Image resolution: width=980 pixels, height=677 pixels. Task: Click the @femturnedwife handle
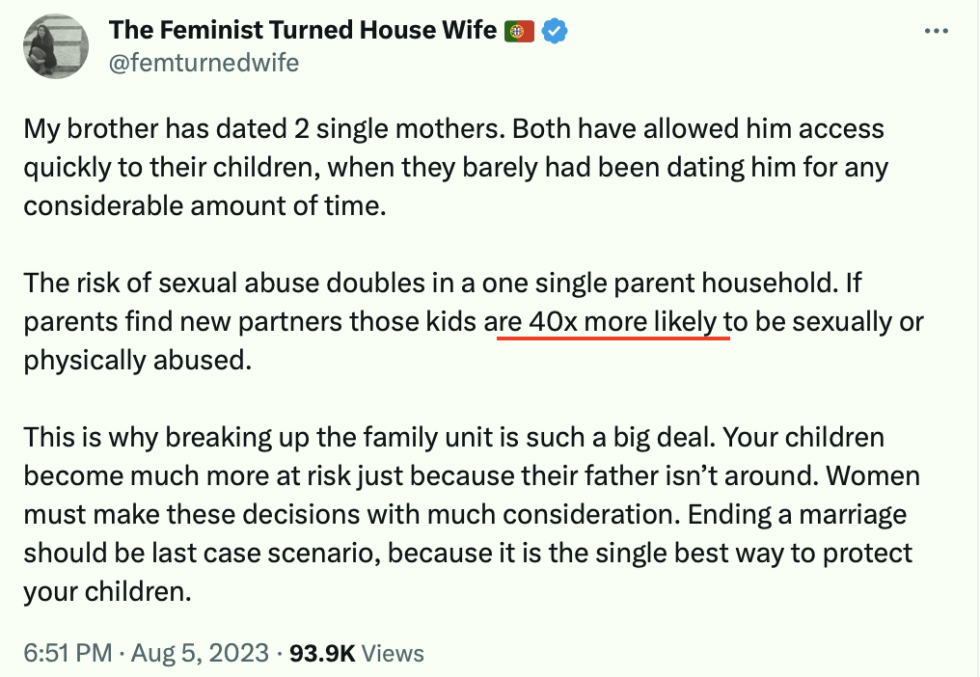tap(204, 63)
